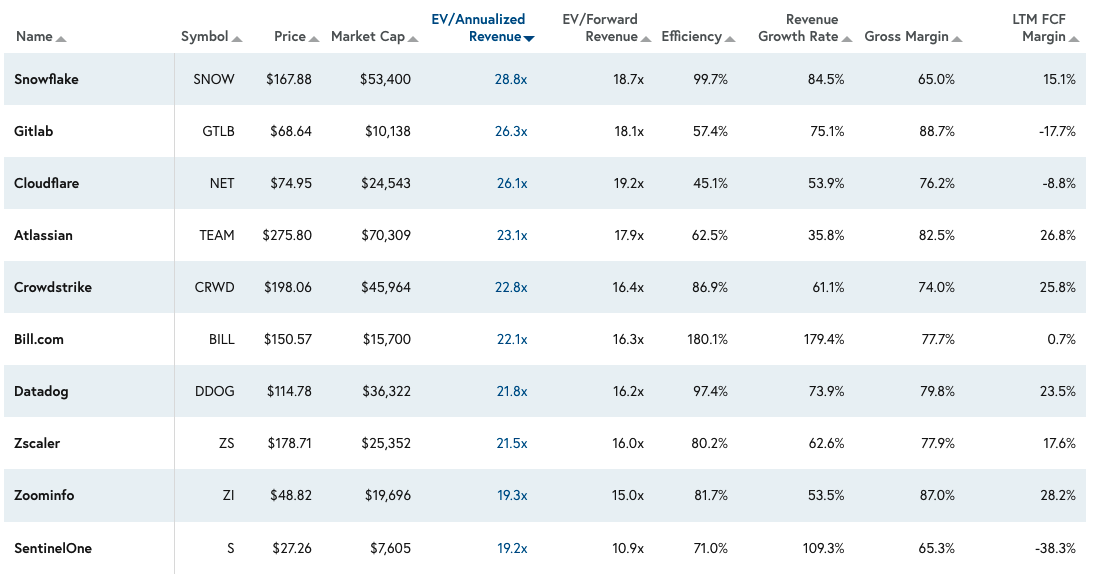
Task: Click the ZS ticker symbol cell
Action: coord(225,443)
